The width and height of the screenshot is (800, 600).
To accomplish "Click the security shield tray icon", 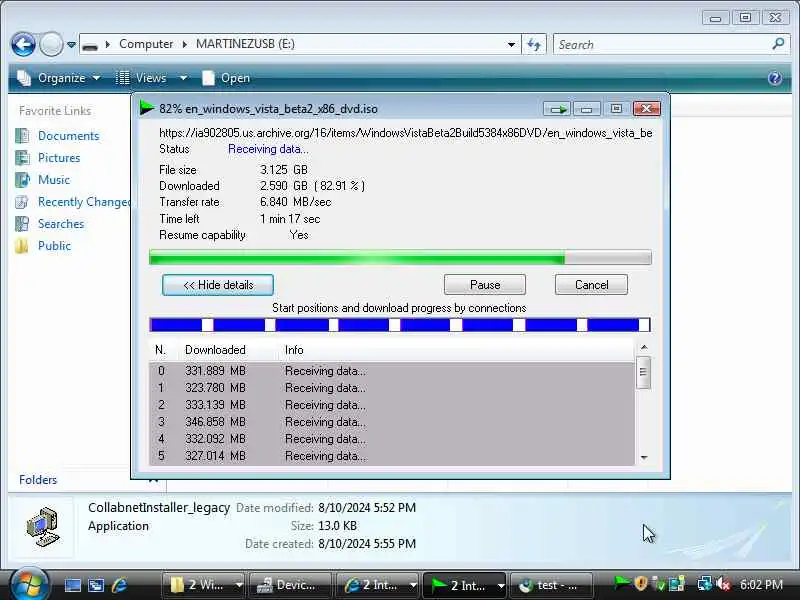I will point(641,583).
